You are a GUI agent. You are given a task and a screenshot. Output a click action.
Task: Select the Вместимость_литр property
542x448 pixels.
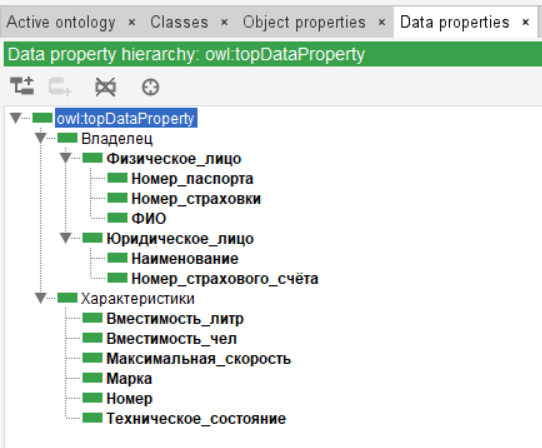(x=175, y=319)
